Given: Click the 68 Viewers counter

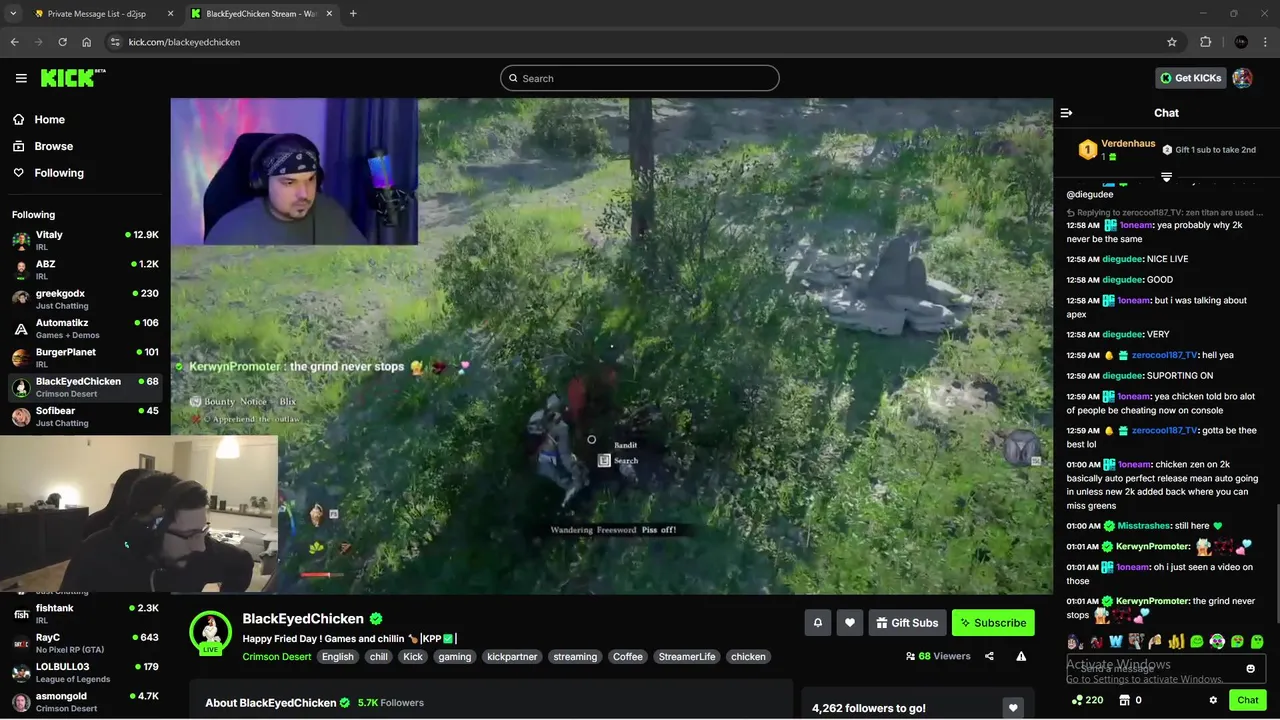Looking at the screenshot, I should pyautogui.click(x=938, y=657).
